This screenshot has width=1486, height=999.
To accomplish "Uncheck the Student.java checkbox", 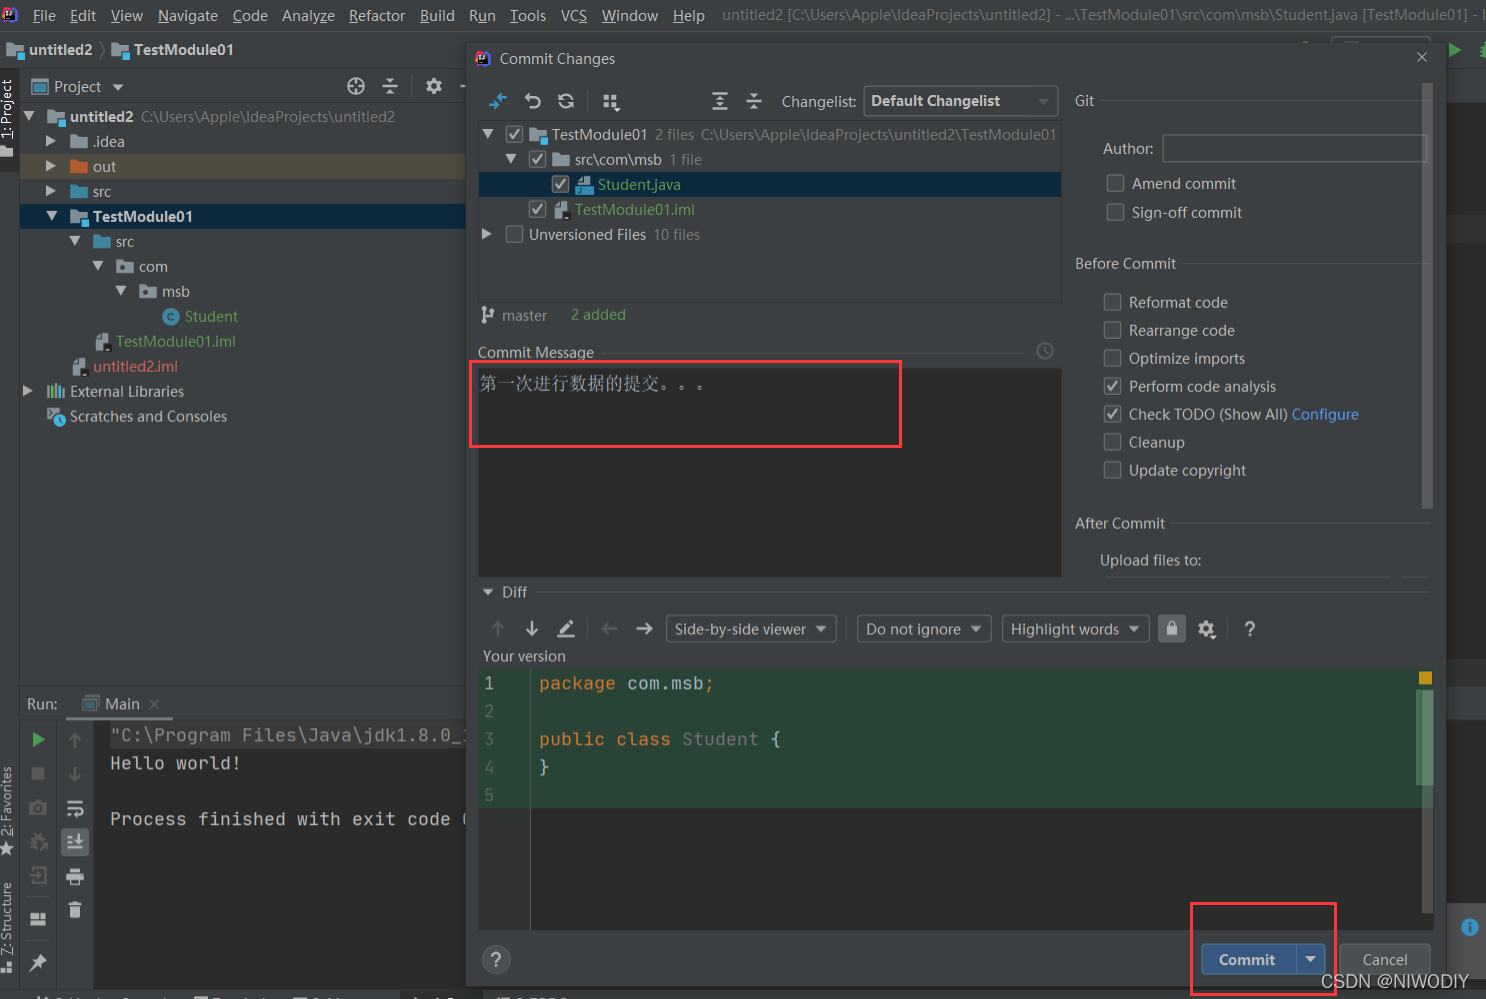I will coord(560,184).
